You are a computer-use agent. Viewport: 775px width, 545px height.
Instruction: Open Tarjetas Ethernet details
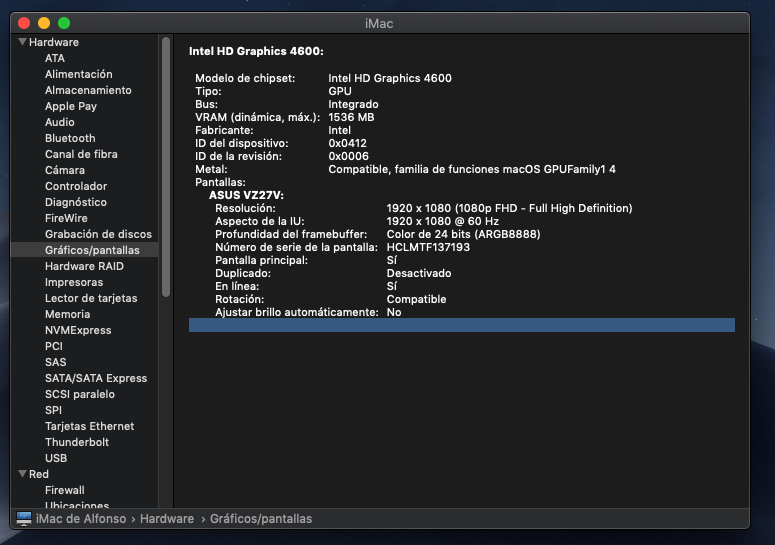(x=89, y=426)
